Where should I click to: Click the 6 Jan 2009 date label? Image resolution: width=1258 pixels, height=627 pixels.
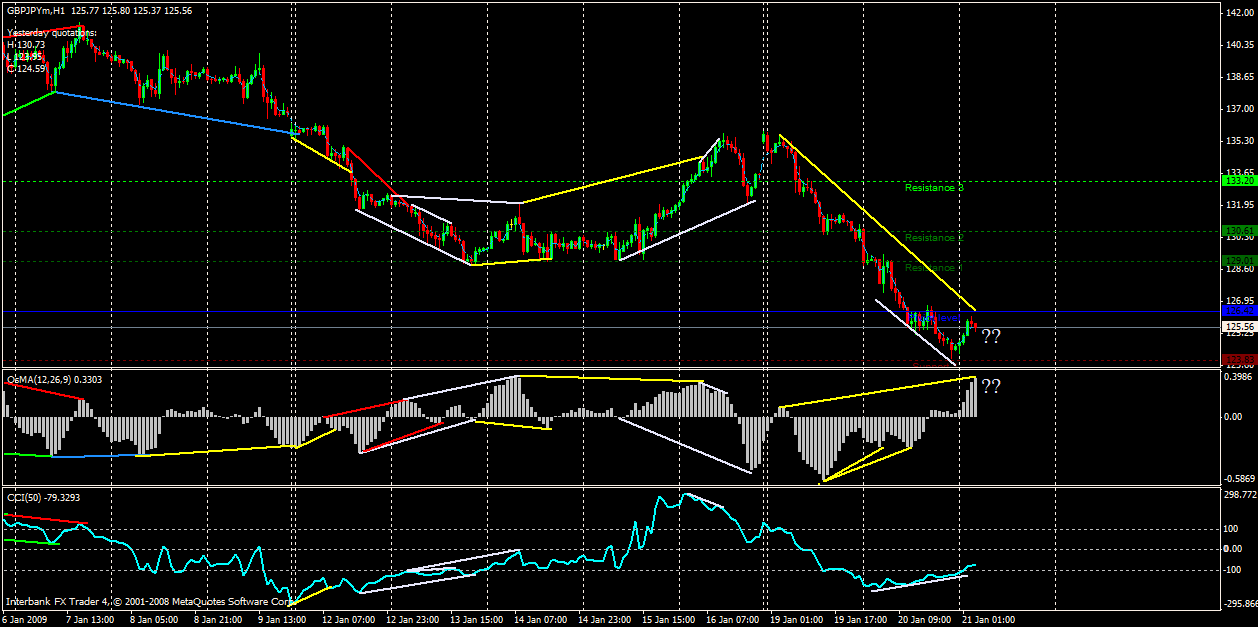[x=27, y=619]
